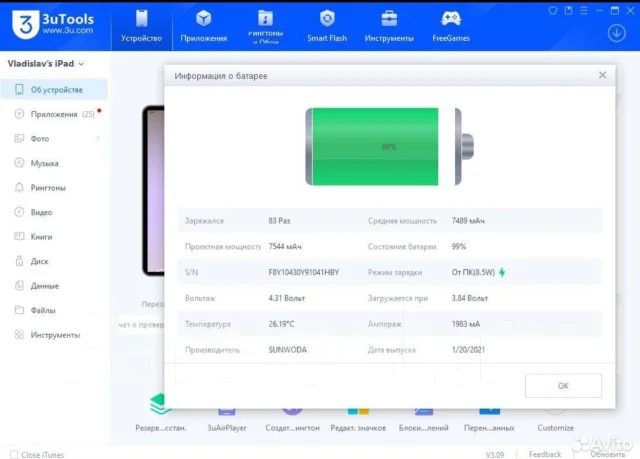Click the Видео play icon
The image size is (640, 459).
click(19, 212)
